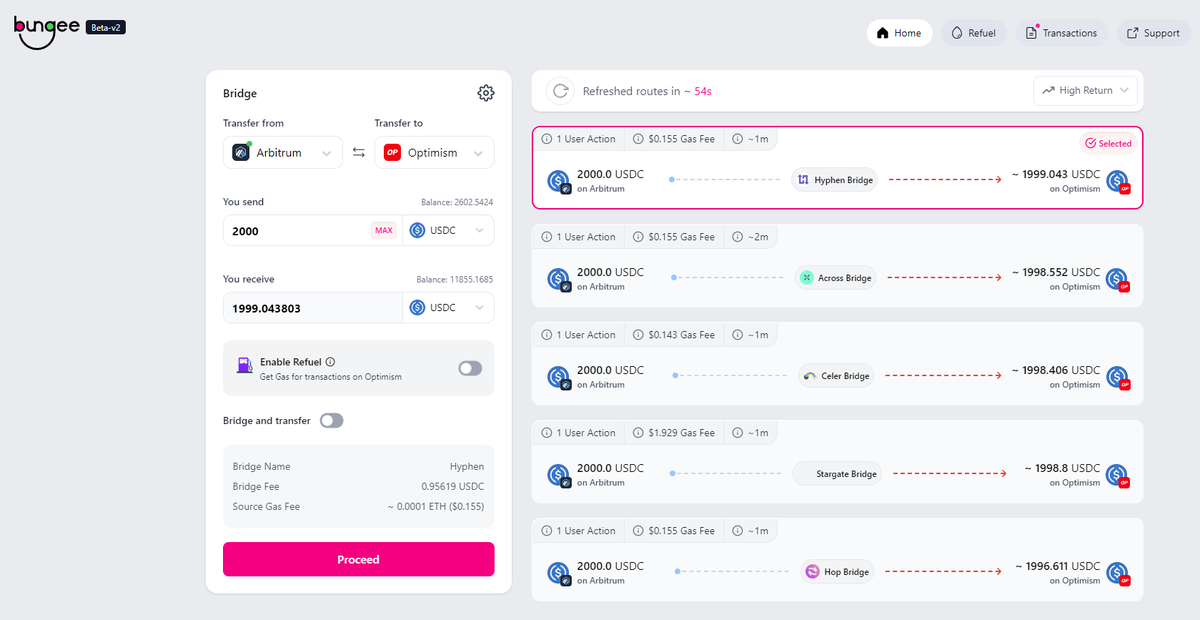Click USDC on Arbitrum icon in Stargate route
This screenshot has height=620, width=1200.
558,475
